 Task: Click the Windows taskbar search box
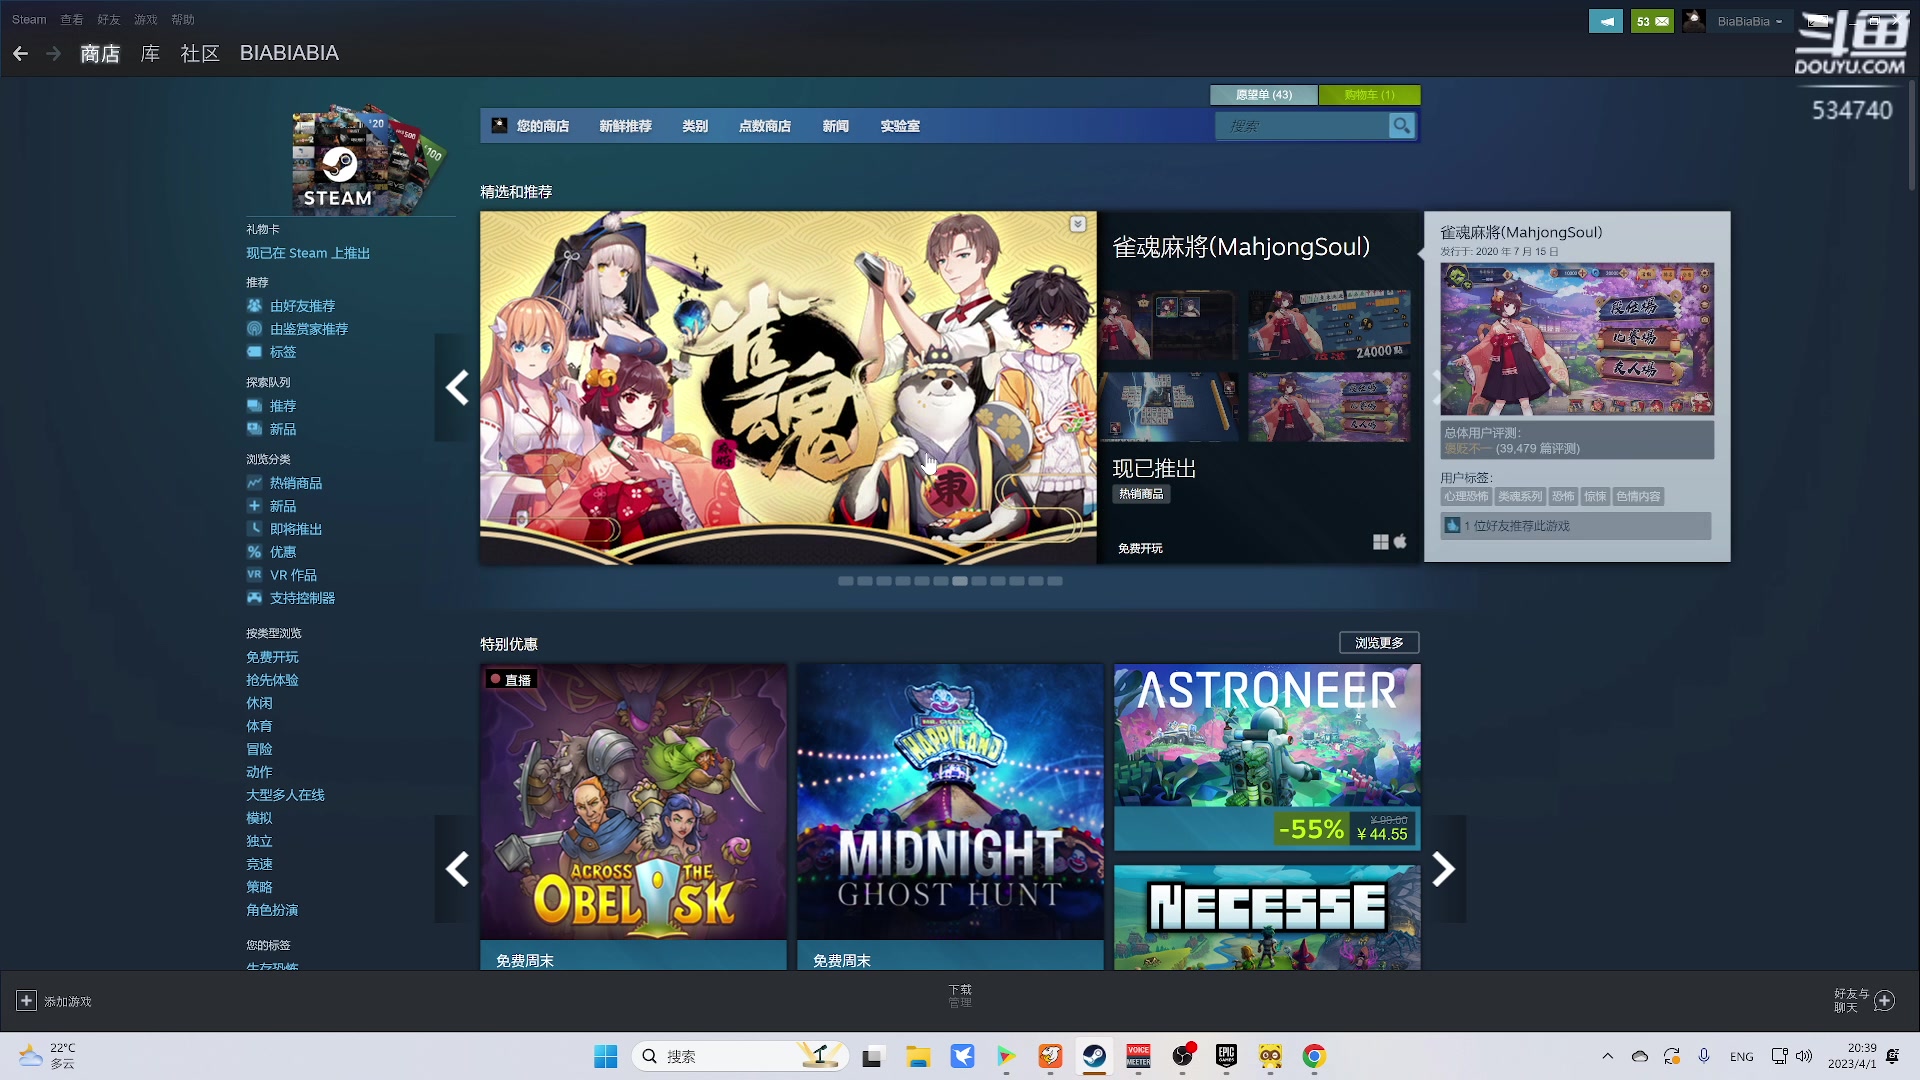(740, 1056)
